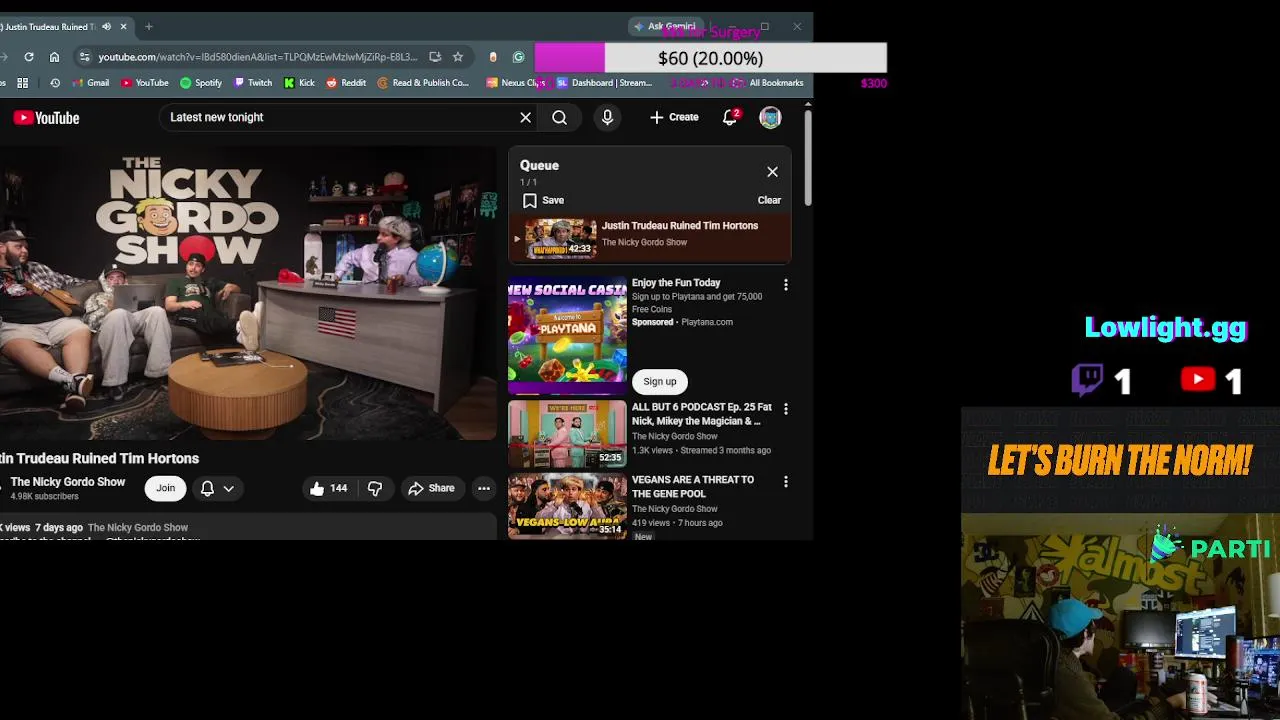Viewport: 1280px width, 720px height.
Task: Open options for VEGANS ARE A THREAT video
Action: pos(786,481)
